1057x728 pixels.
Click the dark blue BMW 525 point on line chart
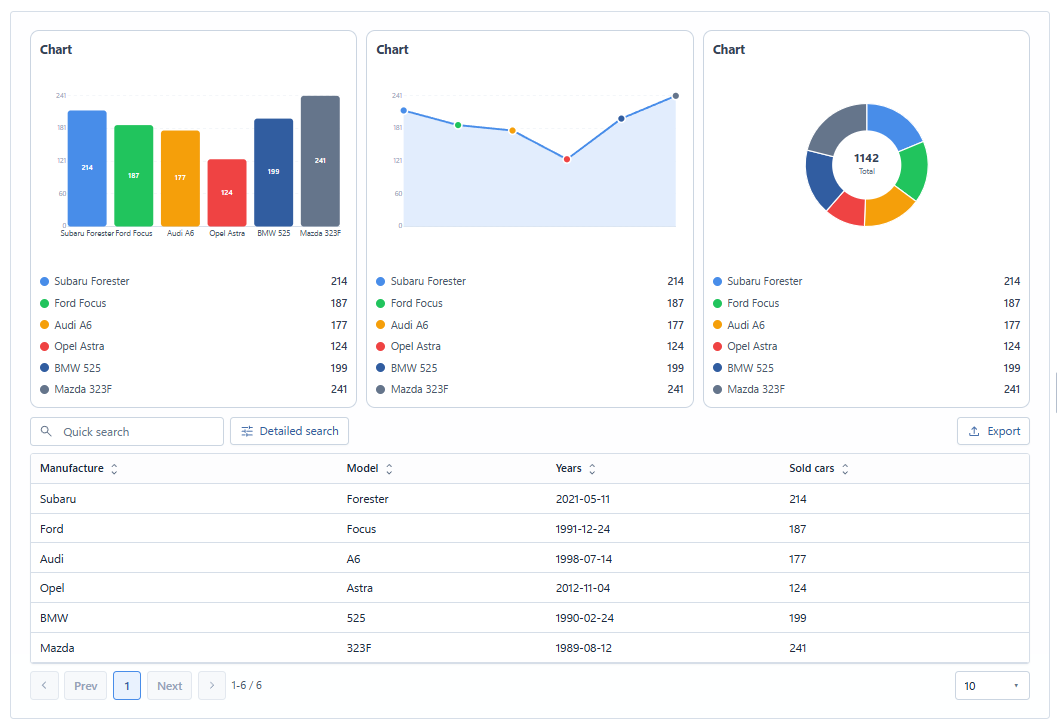[622, 119]
